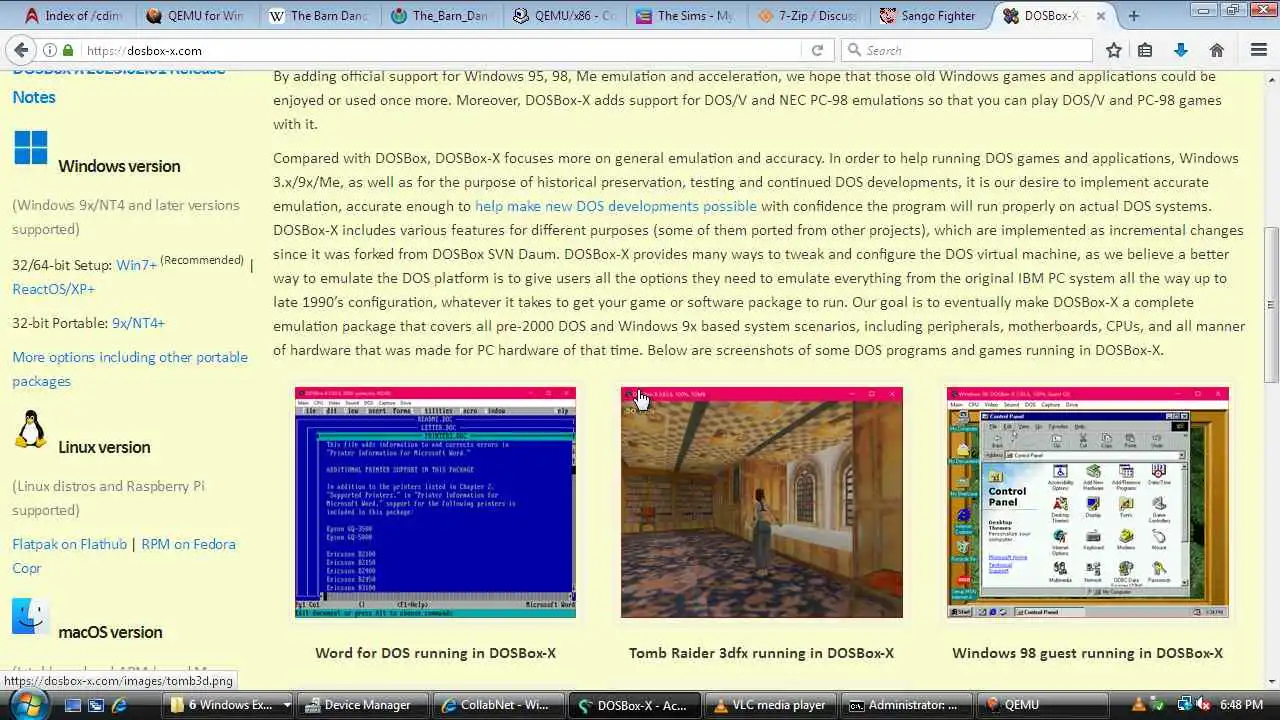This screenshot has height=720, width=1280.
Task: Bookmark this page with the star icon
Action: (1113, 50)
